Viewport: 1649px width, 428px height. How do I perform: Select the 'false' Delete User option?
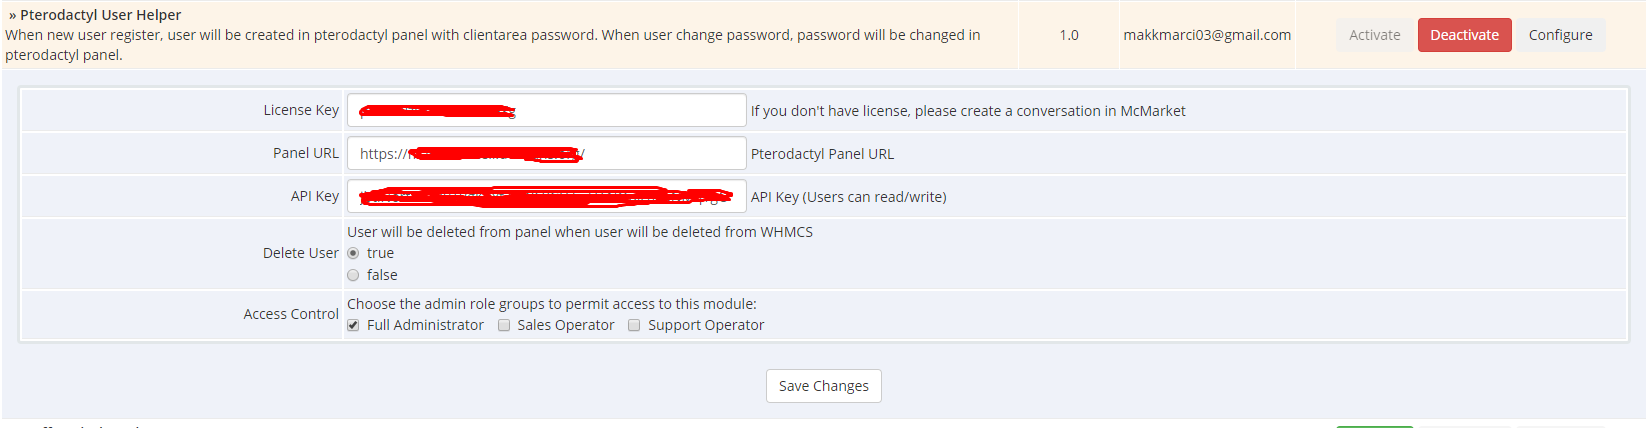tap(353, 275)
